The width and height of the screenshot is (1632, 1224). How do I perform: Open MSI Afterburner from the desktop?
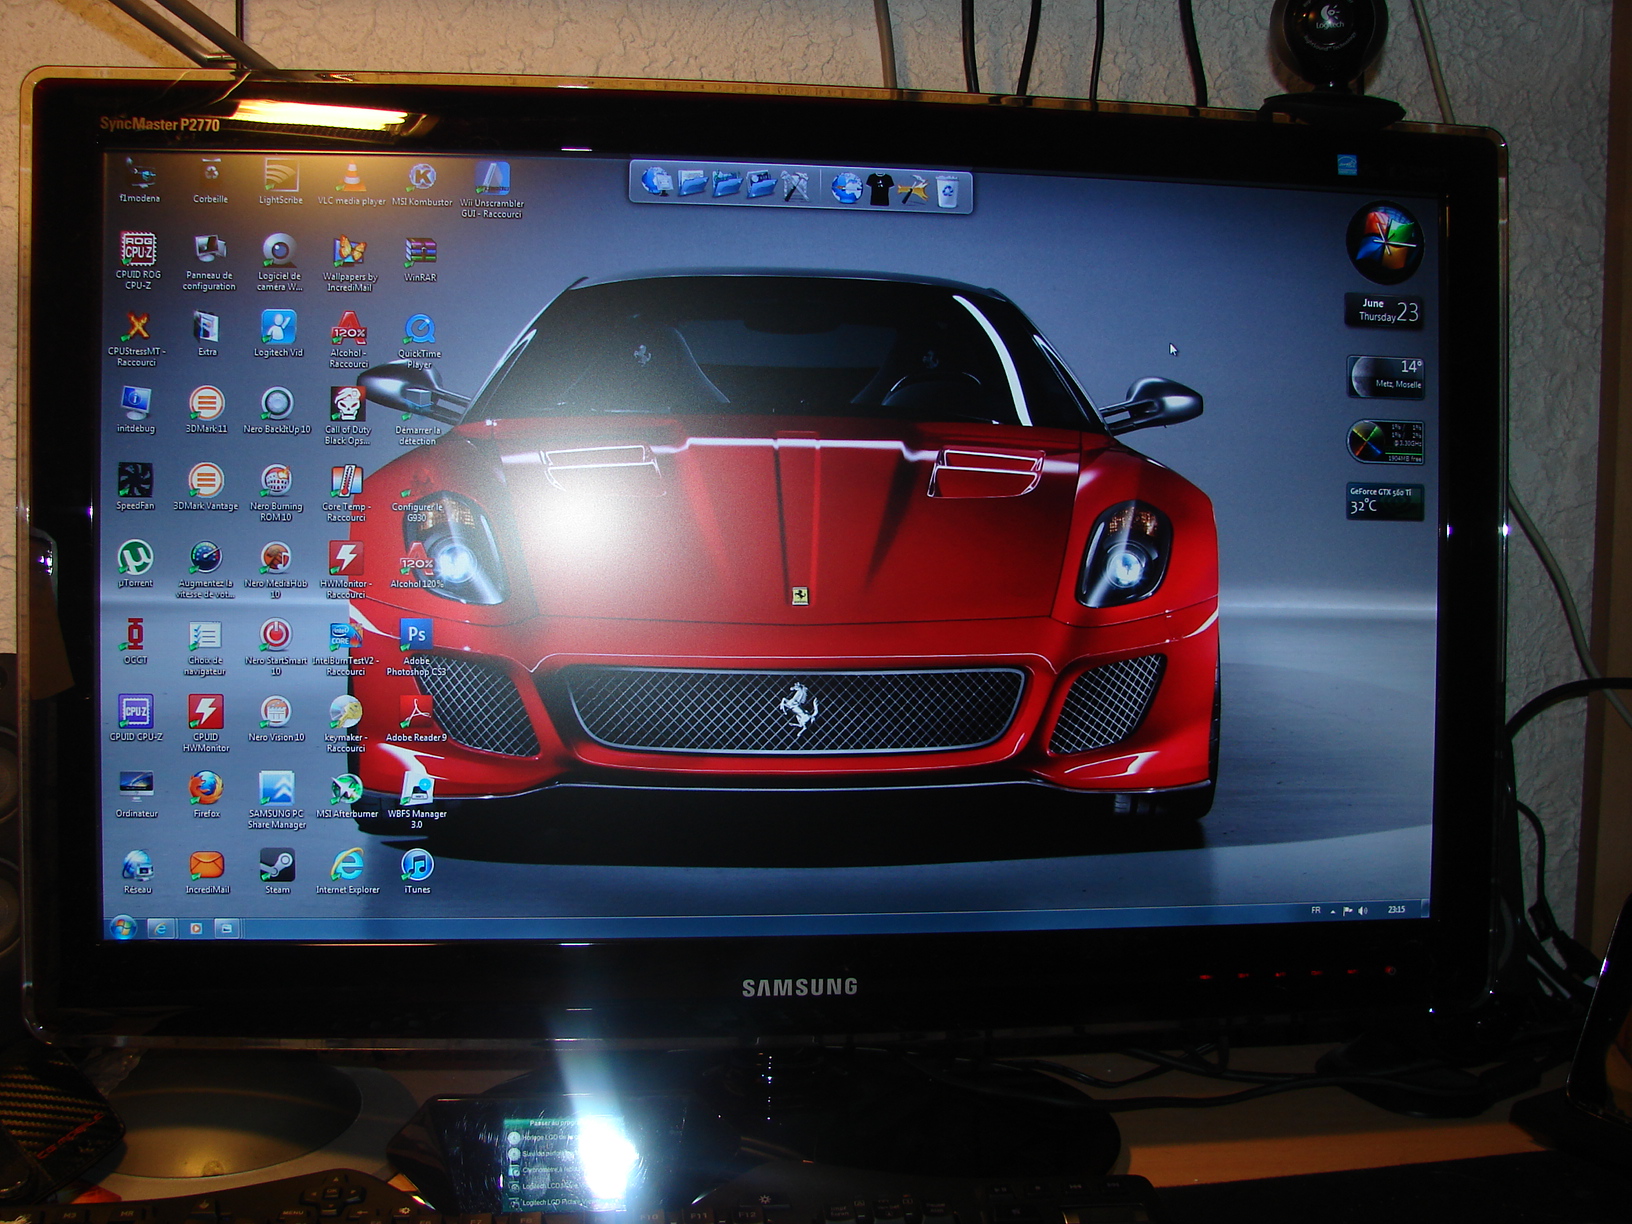tap(347, 790)
